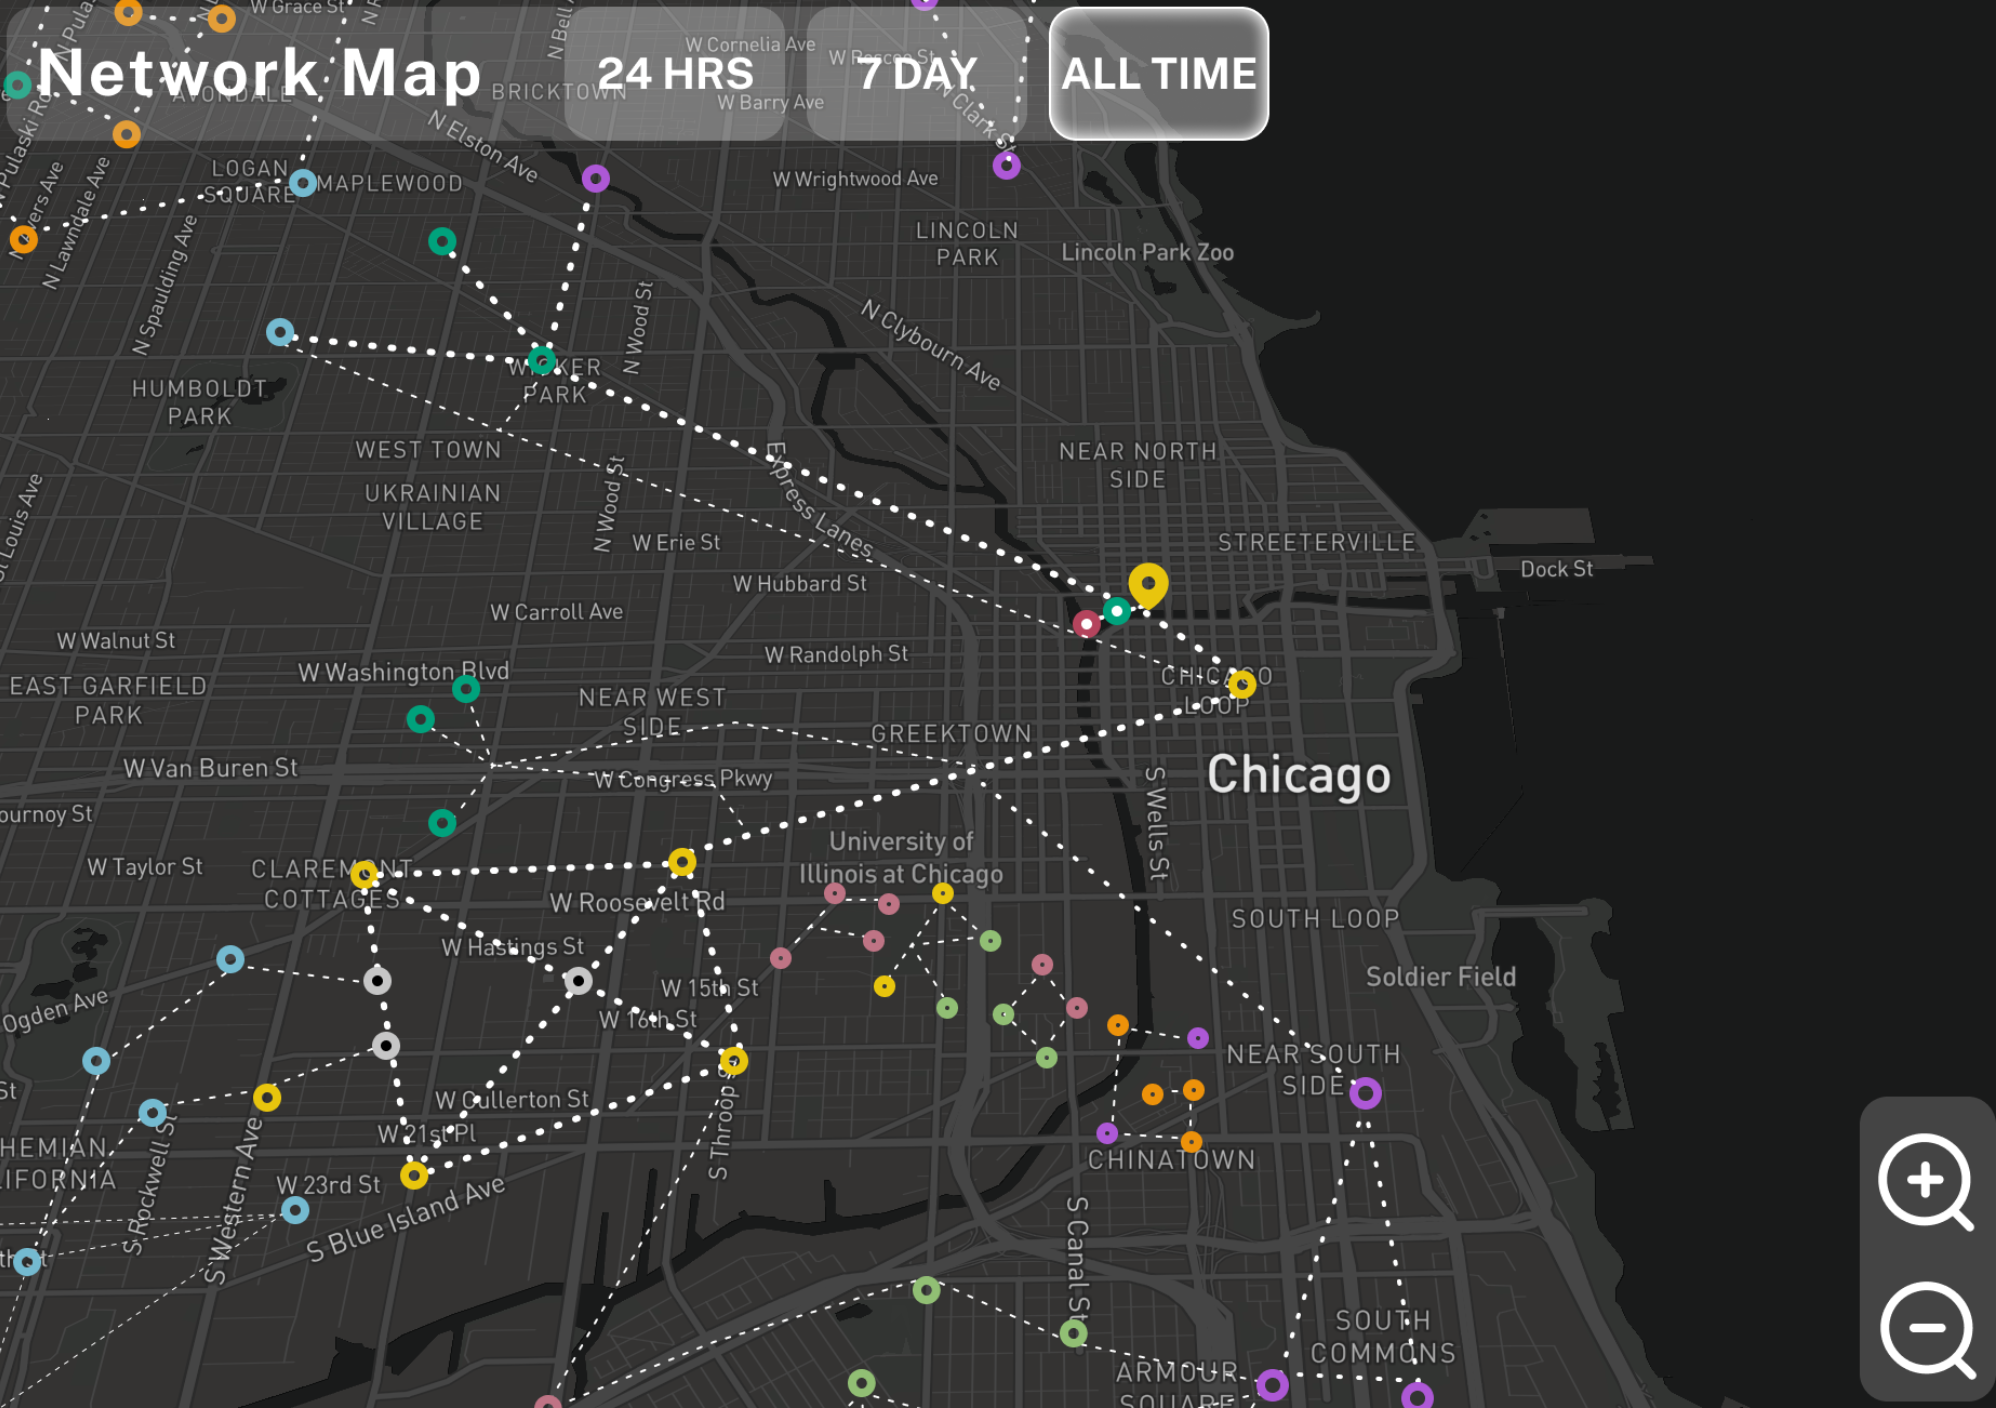Viewport: 1996px width, 1408px height.
Task: Switch to the 24 HRS time range
Action: 675,74
